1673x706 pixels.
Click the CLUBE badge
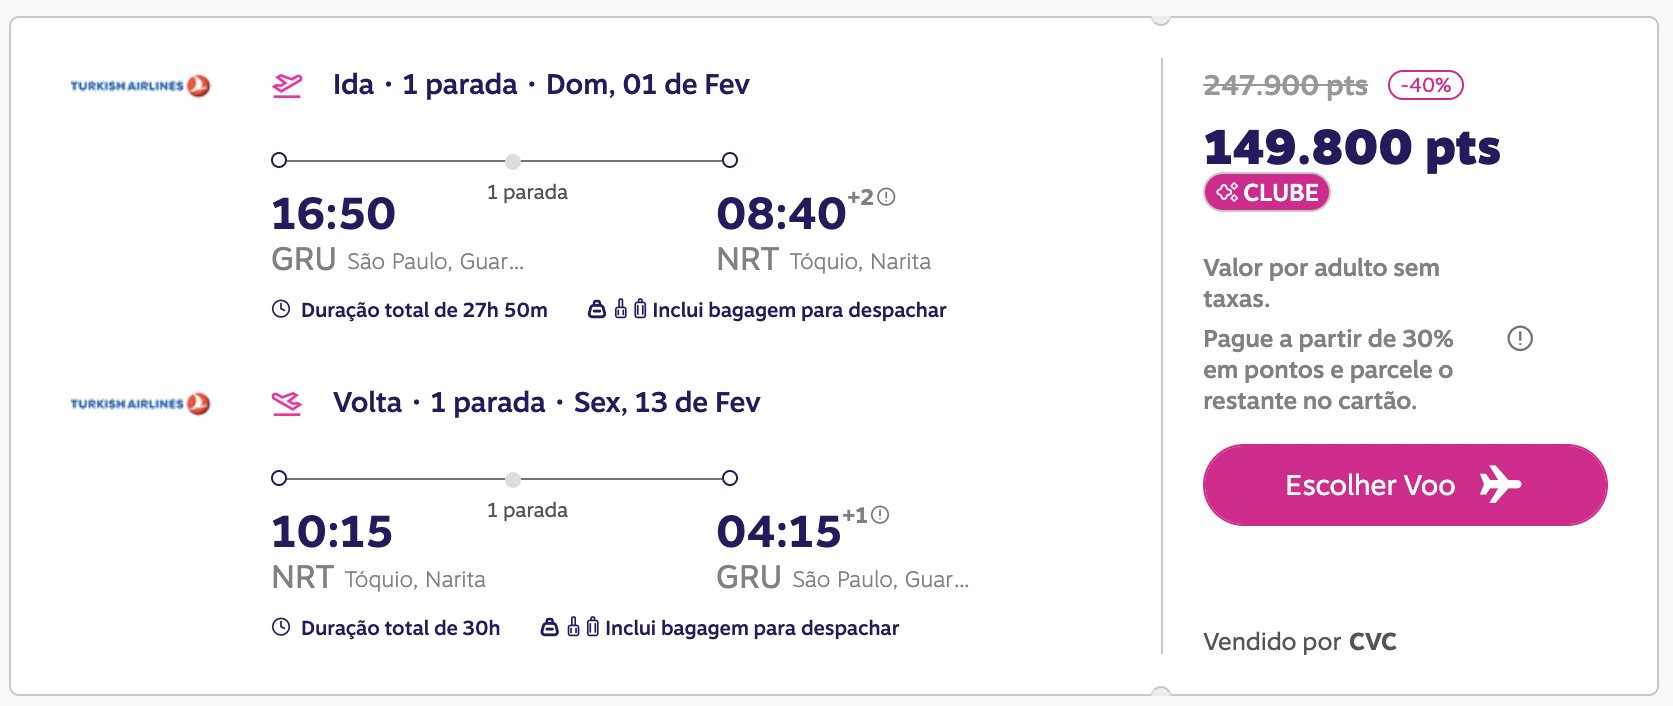(1266, 192)
